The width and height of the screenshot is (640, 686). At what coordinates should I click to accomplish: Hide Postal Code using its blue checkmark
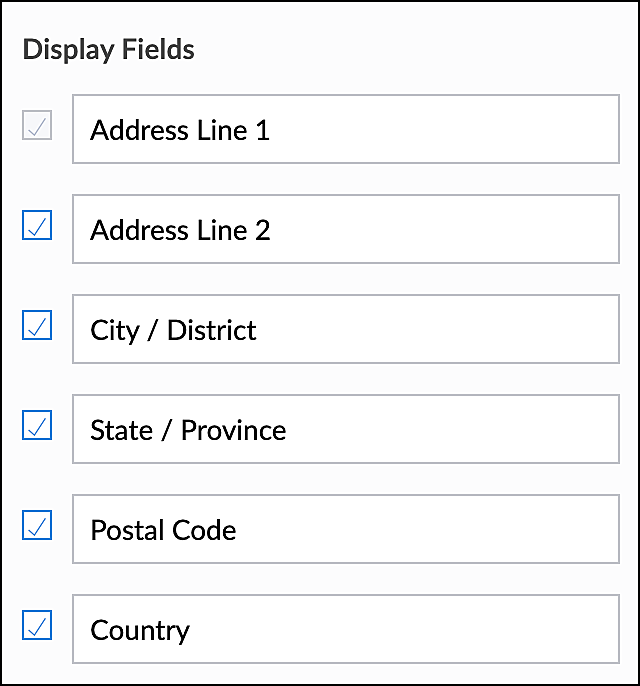click(37, 526)
